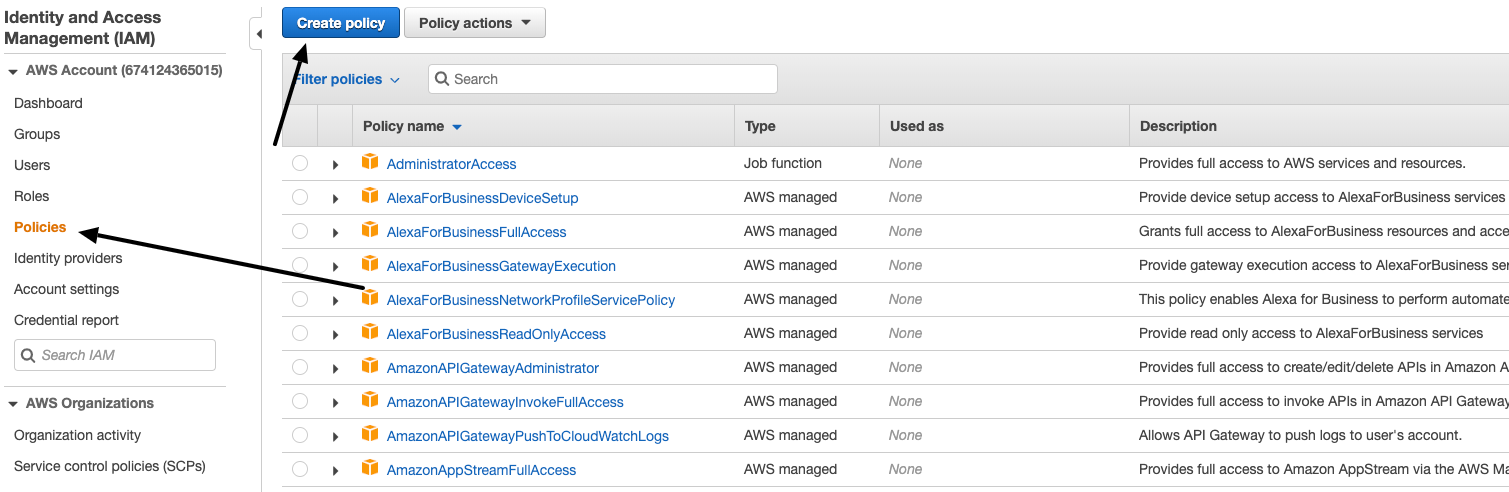1509x492 pixels.
Task: Click the Type column header
Action: [760, 126]
